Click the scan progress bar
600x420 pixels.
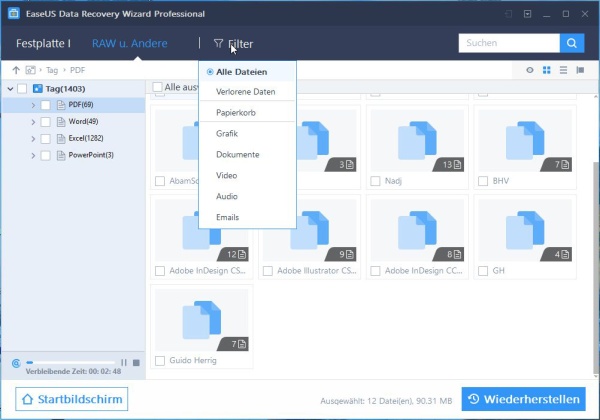click(70, 362)
